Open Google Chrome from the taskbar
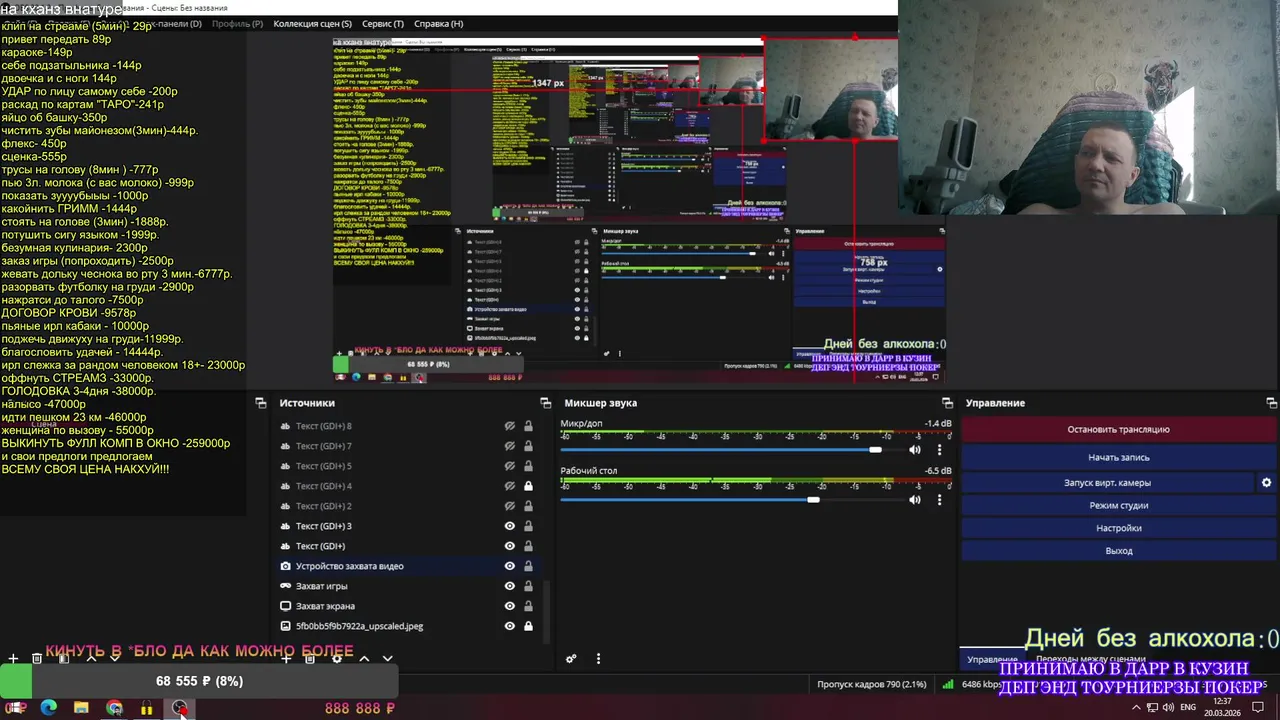 pyautogui.click(x=114, y=708)
